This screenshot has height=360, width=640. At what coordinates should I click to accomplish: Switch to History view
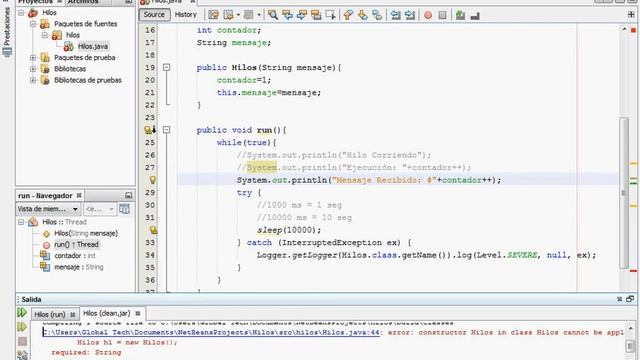(x=186, y=15)
